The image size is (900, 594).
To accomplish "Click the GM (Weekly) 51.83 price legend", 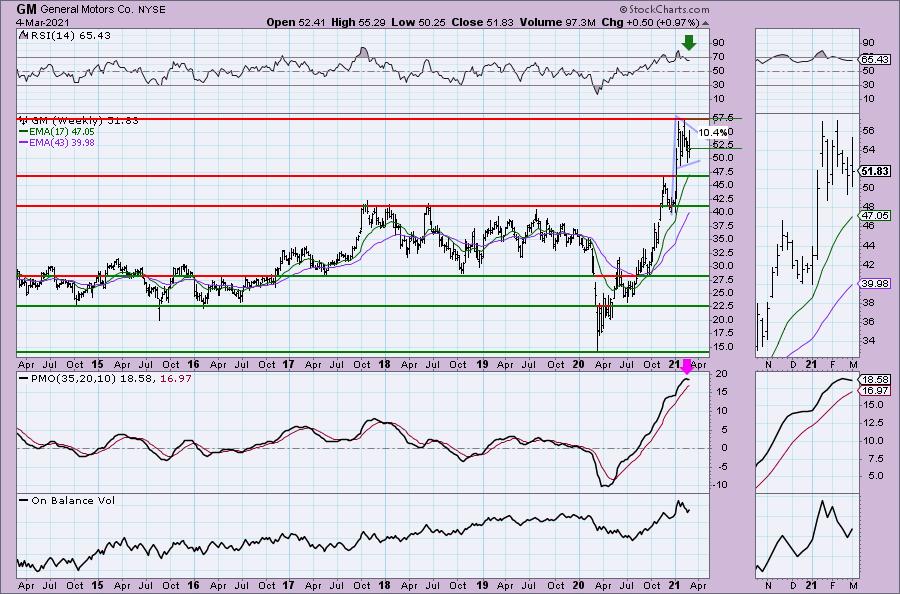I will click(x=84, y=121).
